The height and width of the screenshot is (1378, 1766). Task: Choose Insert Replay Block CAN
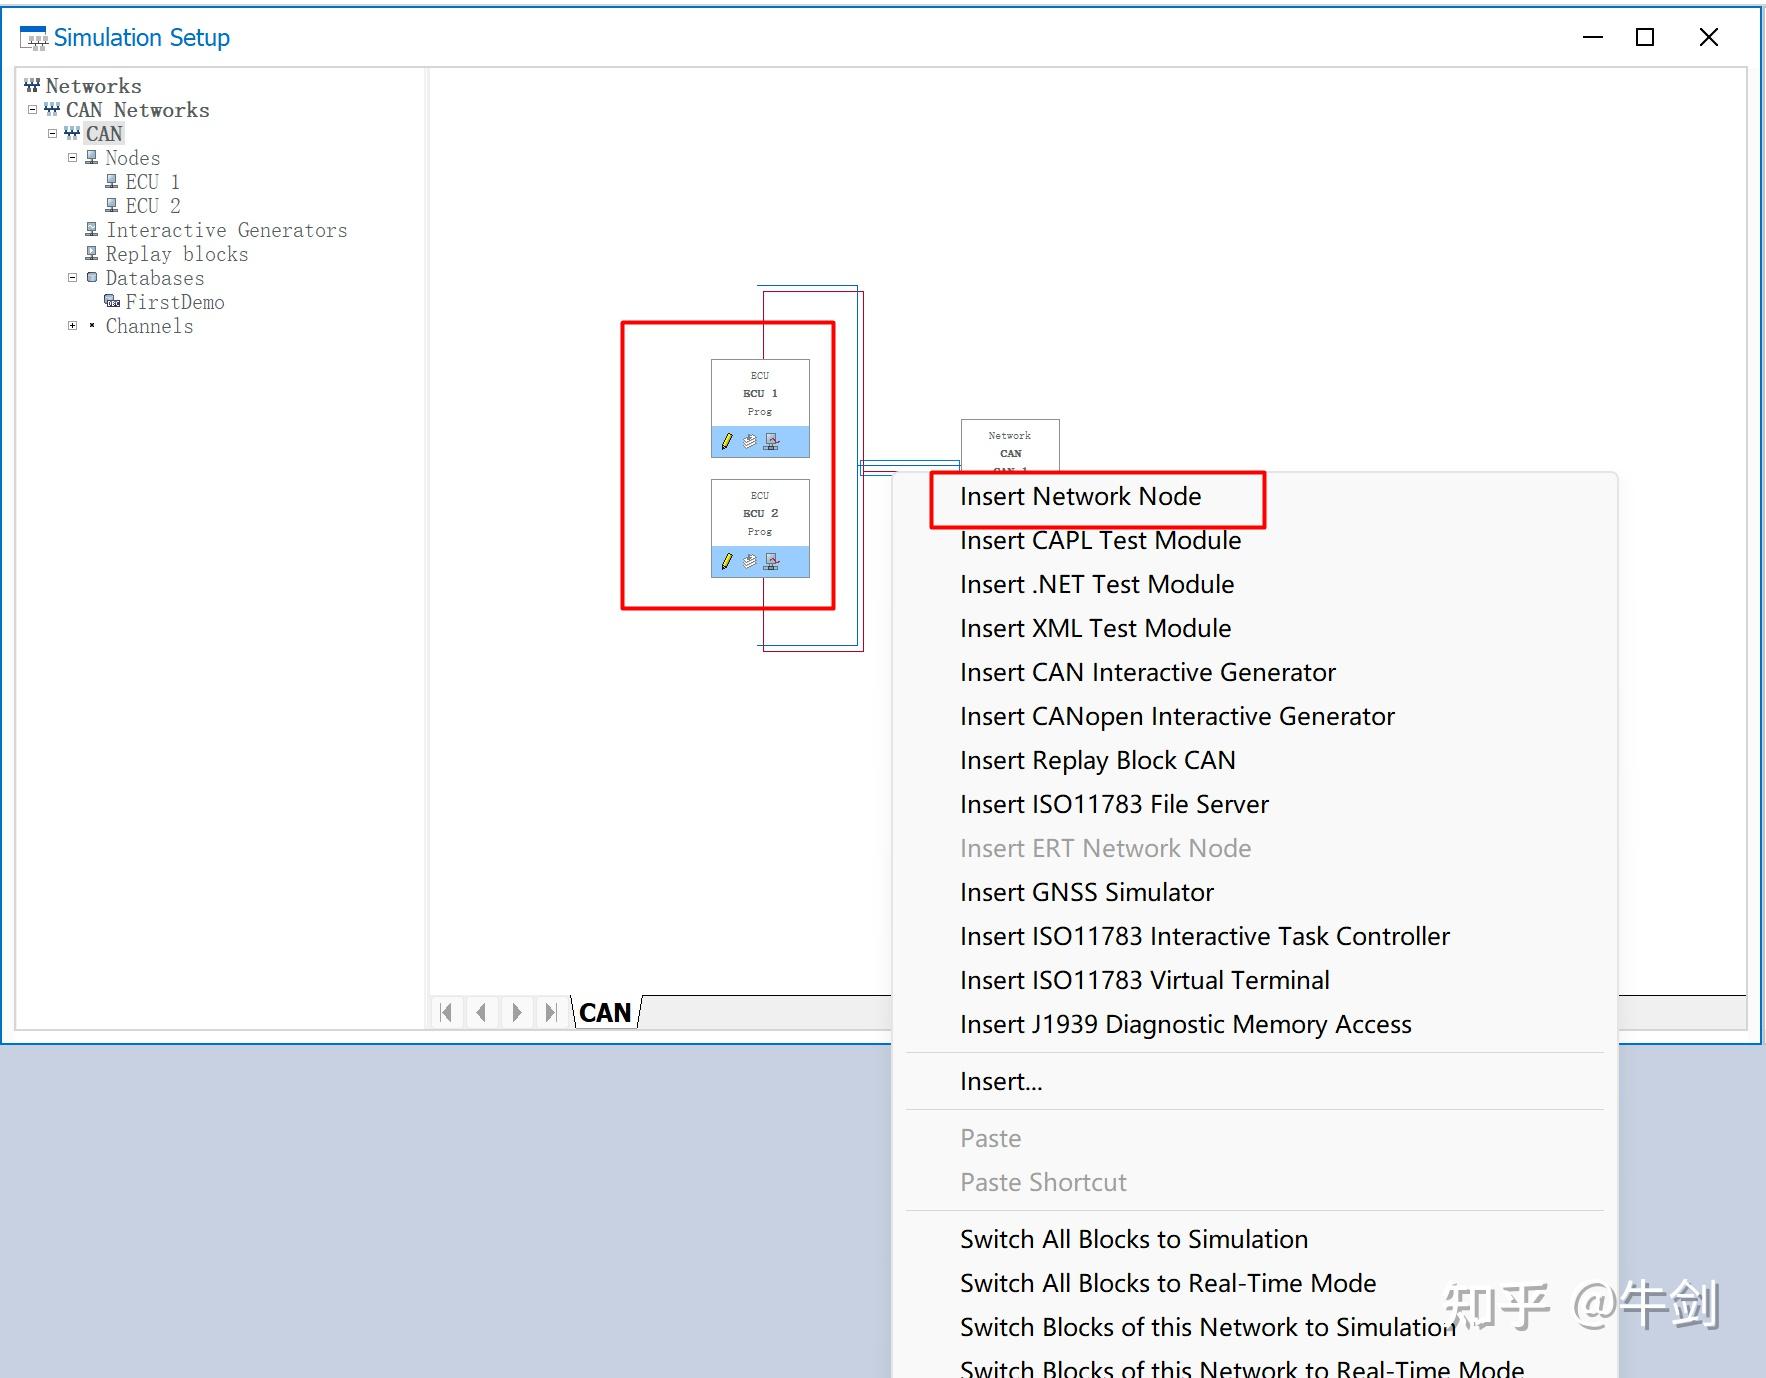(1097, 760)
